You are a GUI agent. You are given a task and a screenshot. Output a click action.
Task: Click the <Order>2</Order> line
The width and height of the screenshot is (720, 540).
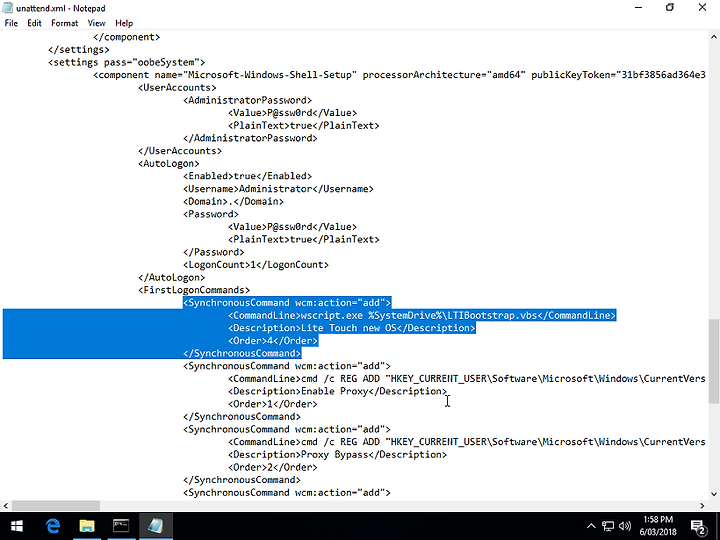click(x=273, y=467)
